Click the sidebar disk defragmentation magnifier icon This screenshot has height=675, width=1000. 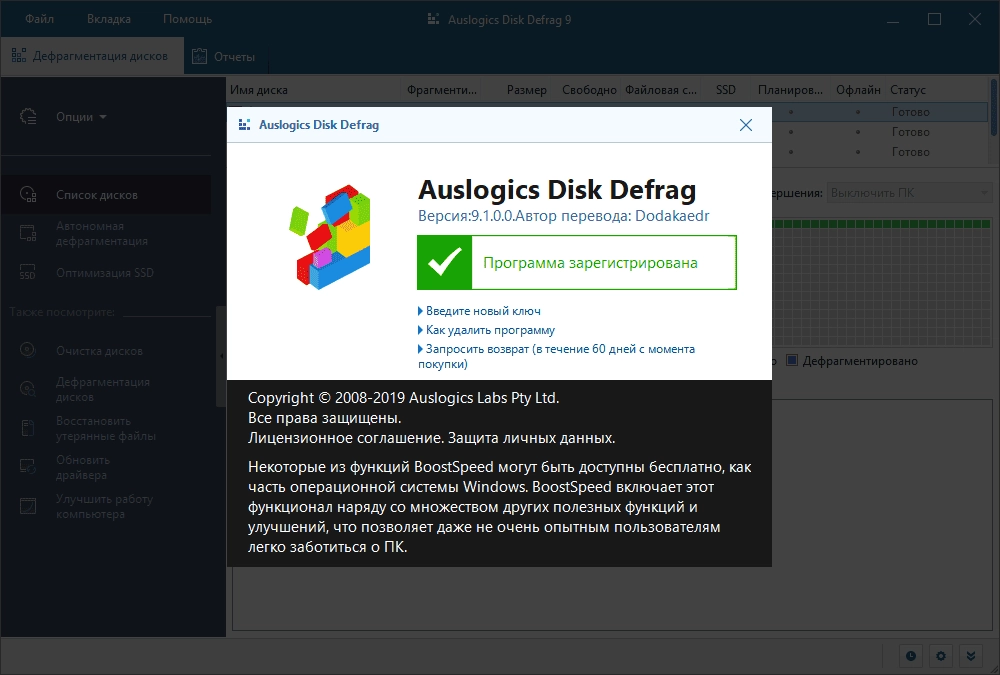click(x=28, y=389)
